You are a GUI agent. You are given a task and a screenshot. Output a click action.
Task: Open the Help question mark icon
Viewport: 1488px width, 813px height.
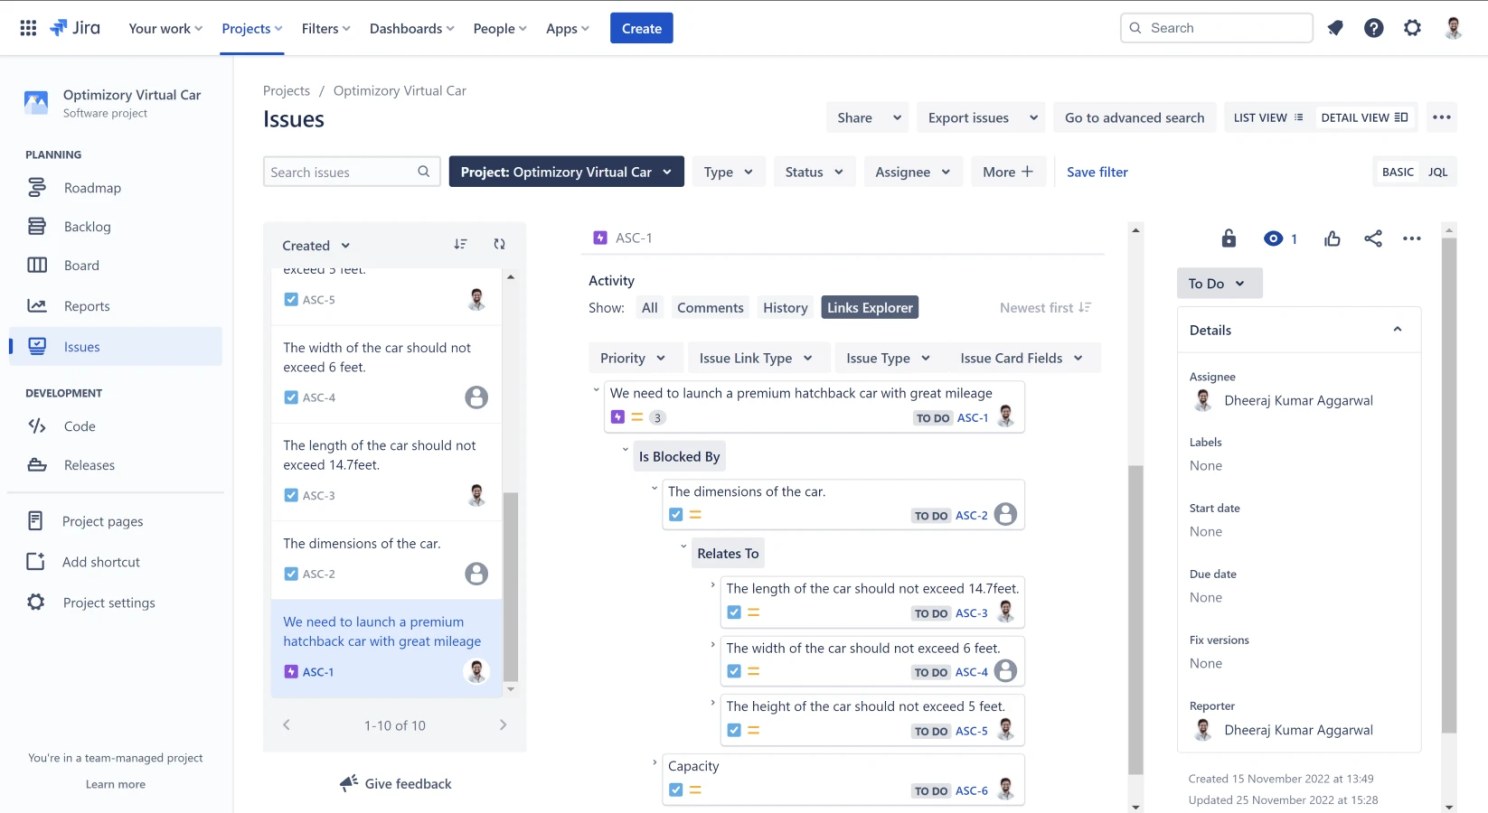[x=1374, y=28]
